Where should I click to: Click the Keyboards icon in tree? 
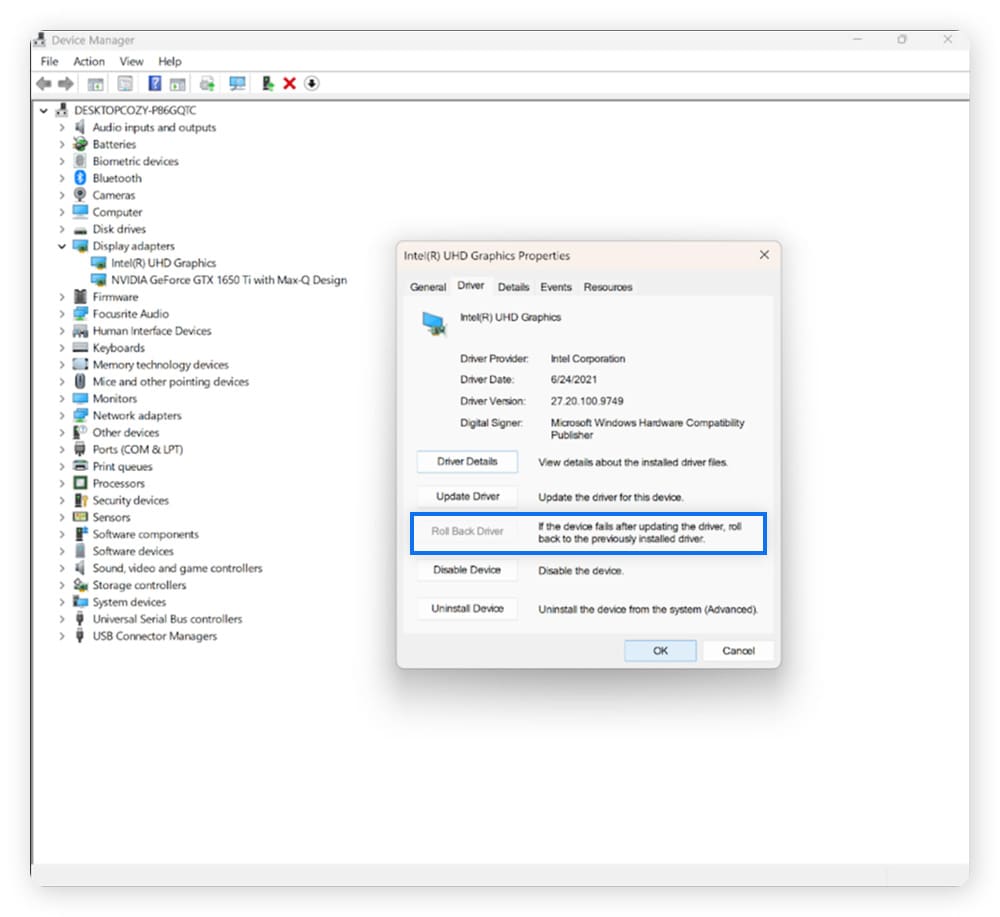point(80,348)
